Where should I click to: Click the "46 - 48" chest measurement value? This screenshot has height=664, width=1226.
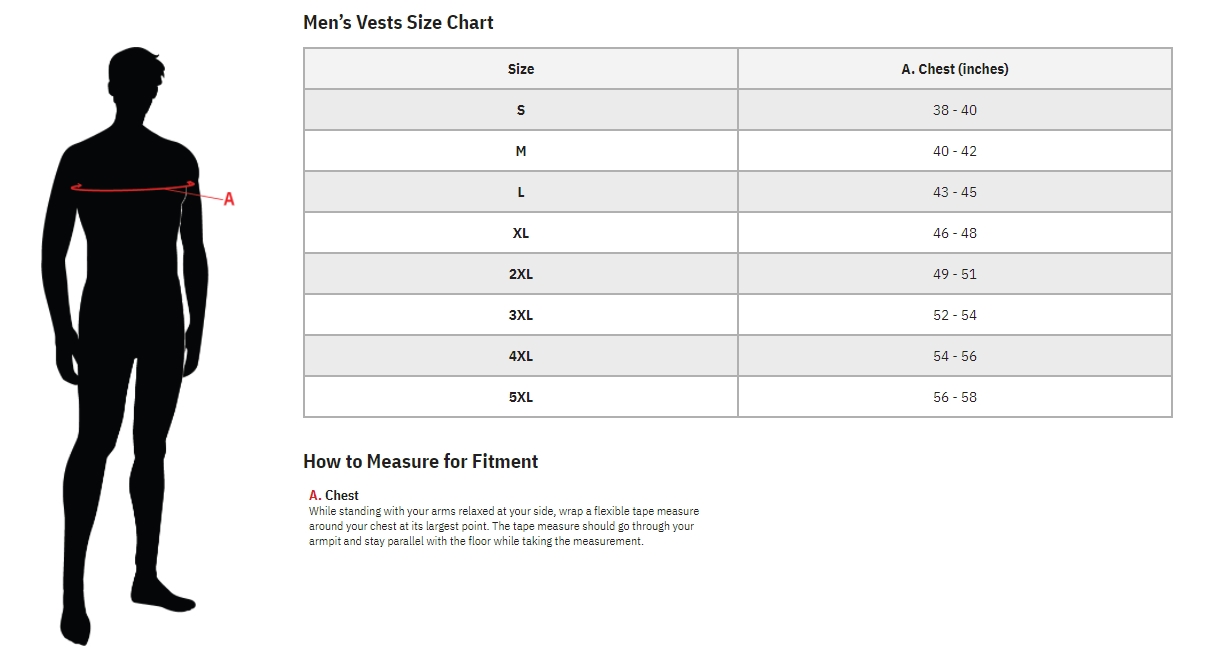tap(954, 233)
